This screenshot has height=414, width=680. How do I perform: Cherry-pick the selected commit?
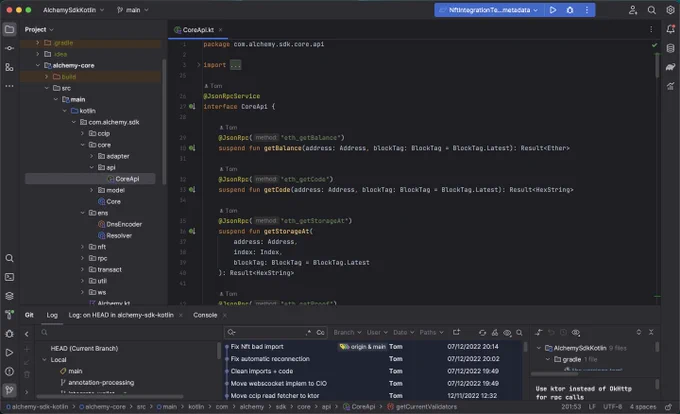(x=495, y=333)
